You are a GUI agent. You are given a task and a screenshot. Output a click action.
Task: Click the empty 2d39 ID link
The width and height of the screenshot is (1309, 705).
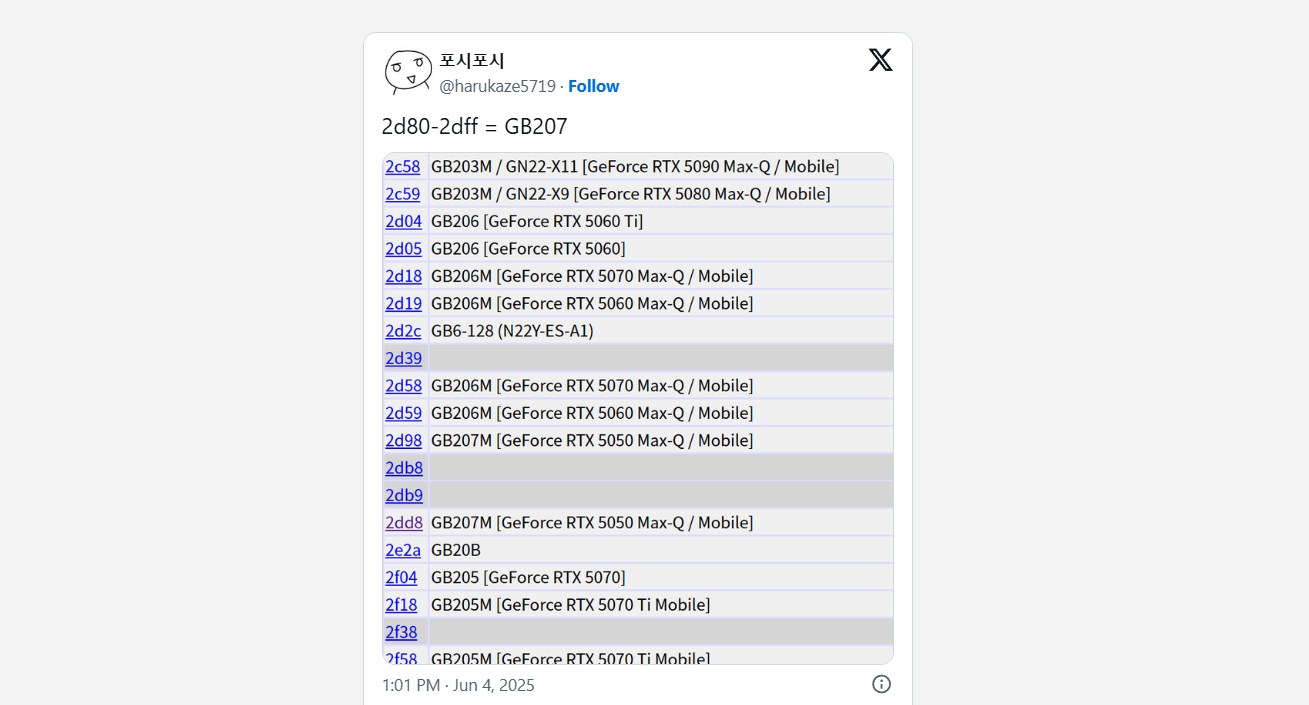(x=403, y=358)
